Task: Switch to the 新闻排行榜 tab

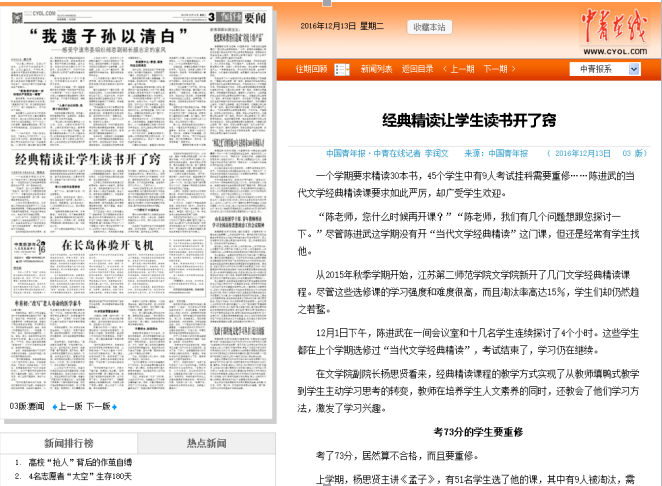Action: (68, 443)
